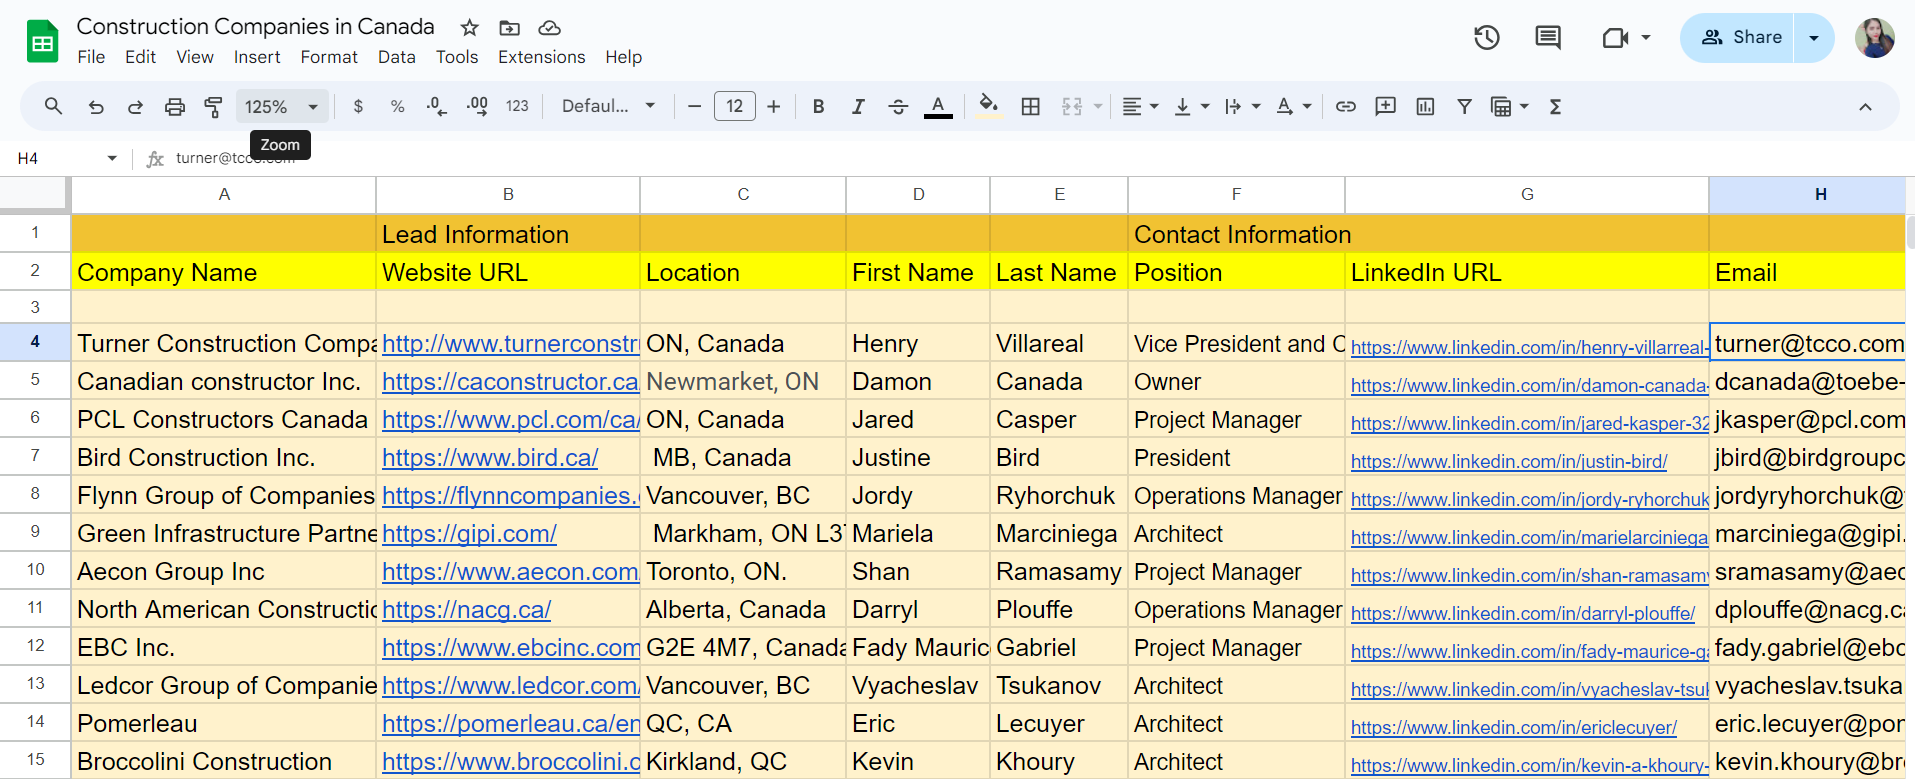This screenshot has width=1915, height=779.
Task: Open version history clock icon
Action: 1487,38
